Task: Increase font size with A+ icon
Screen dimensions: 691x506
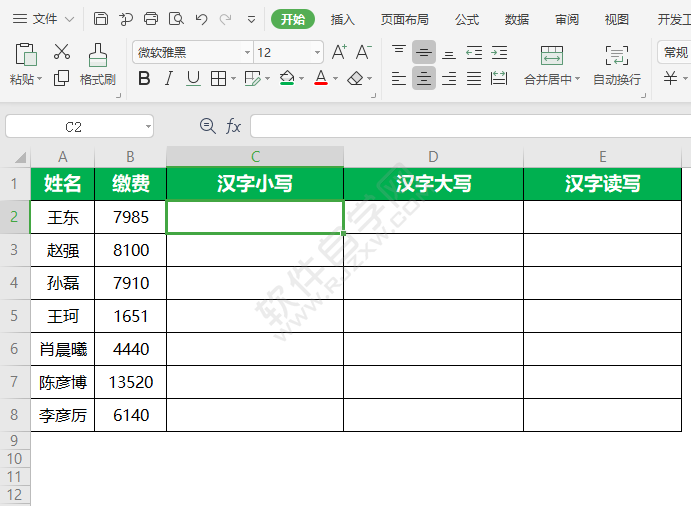Action: tap(339, 52)
